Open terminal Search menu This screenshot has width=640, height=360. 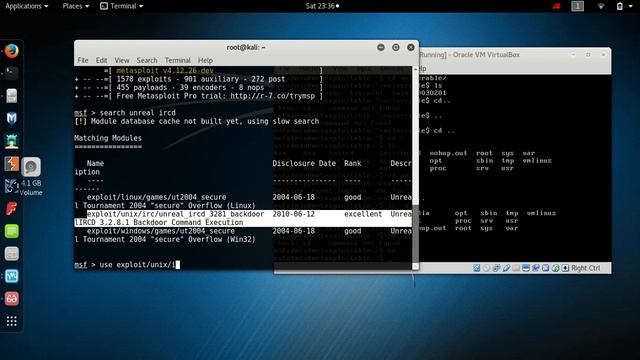pyautogui.click(x=147, y=60)
